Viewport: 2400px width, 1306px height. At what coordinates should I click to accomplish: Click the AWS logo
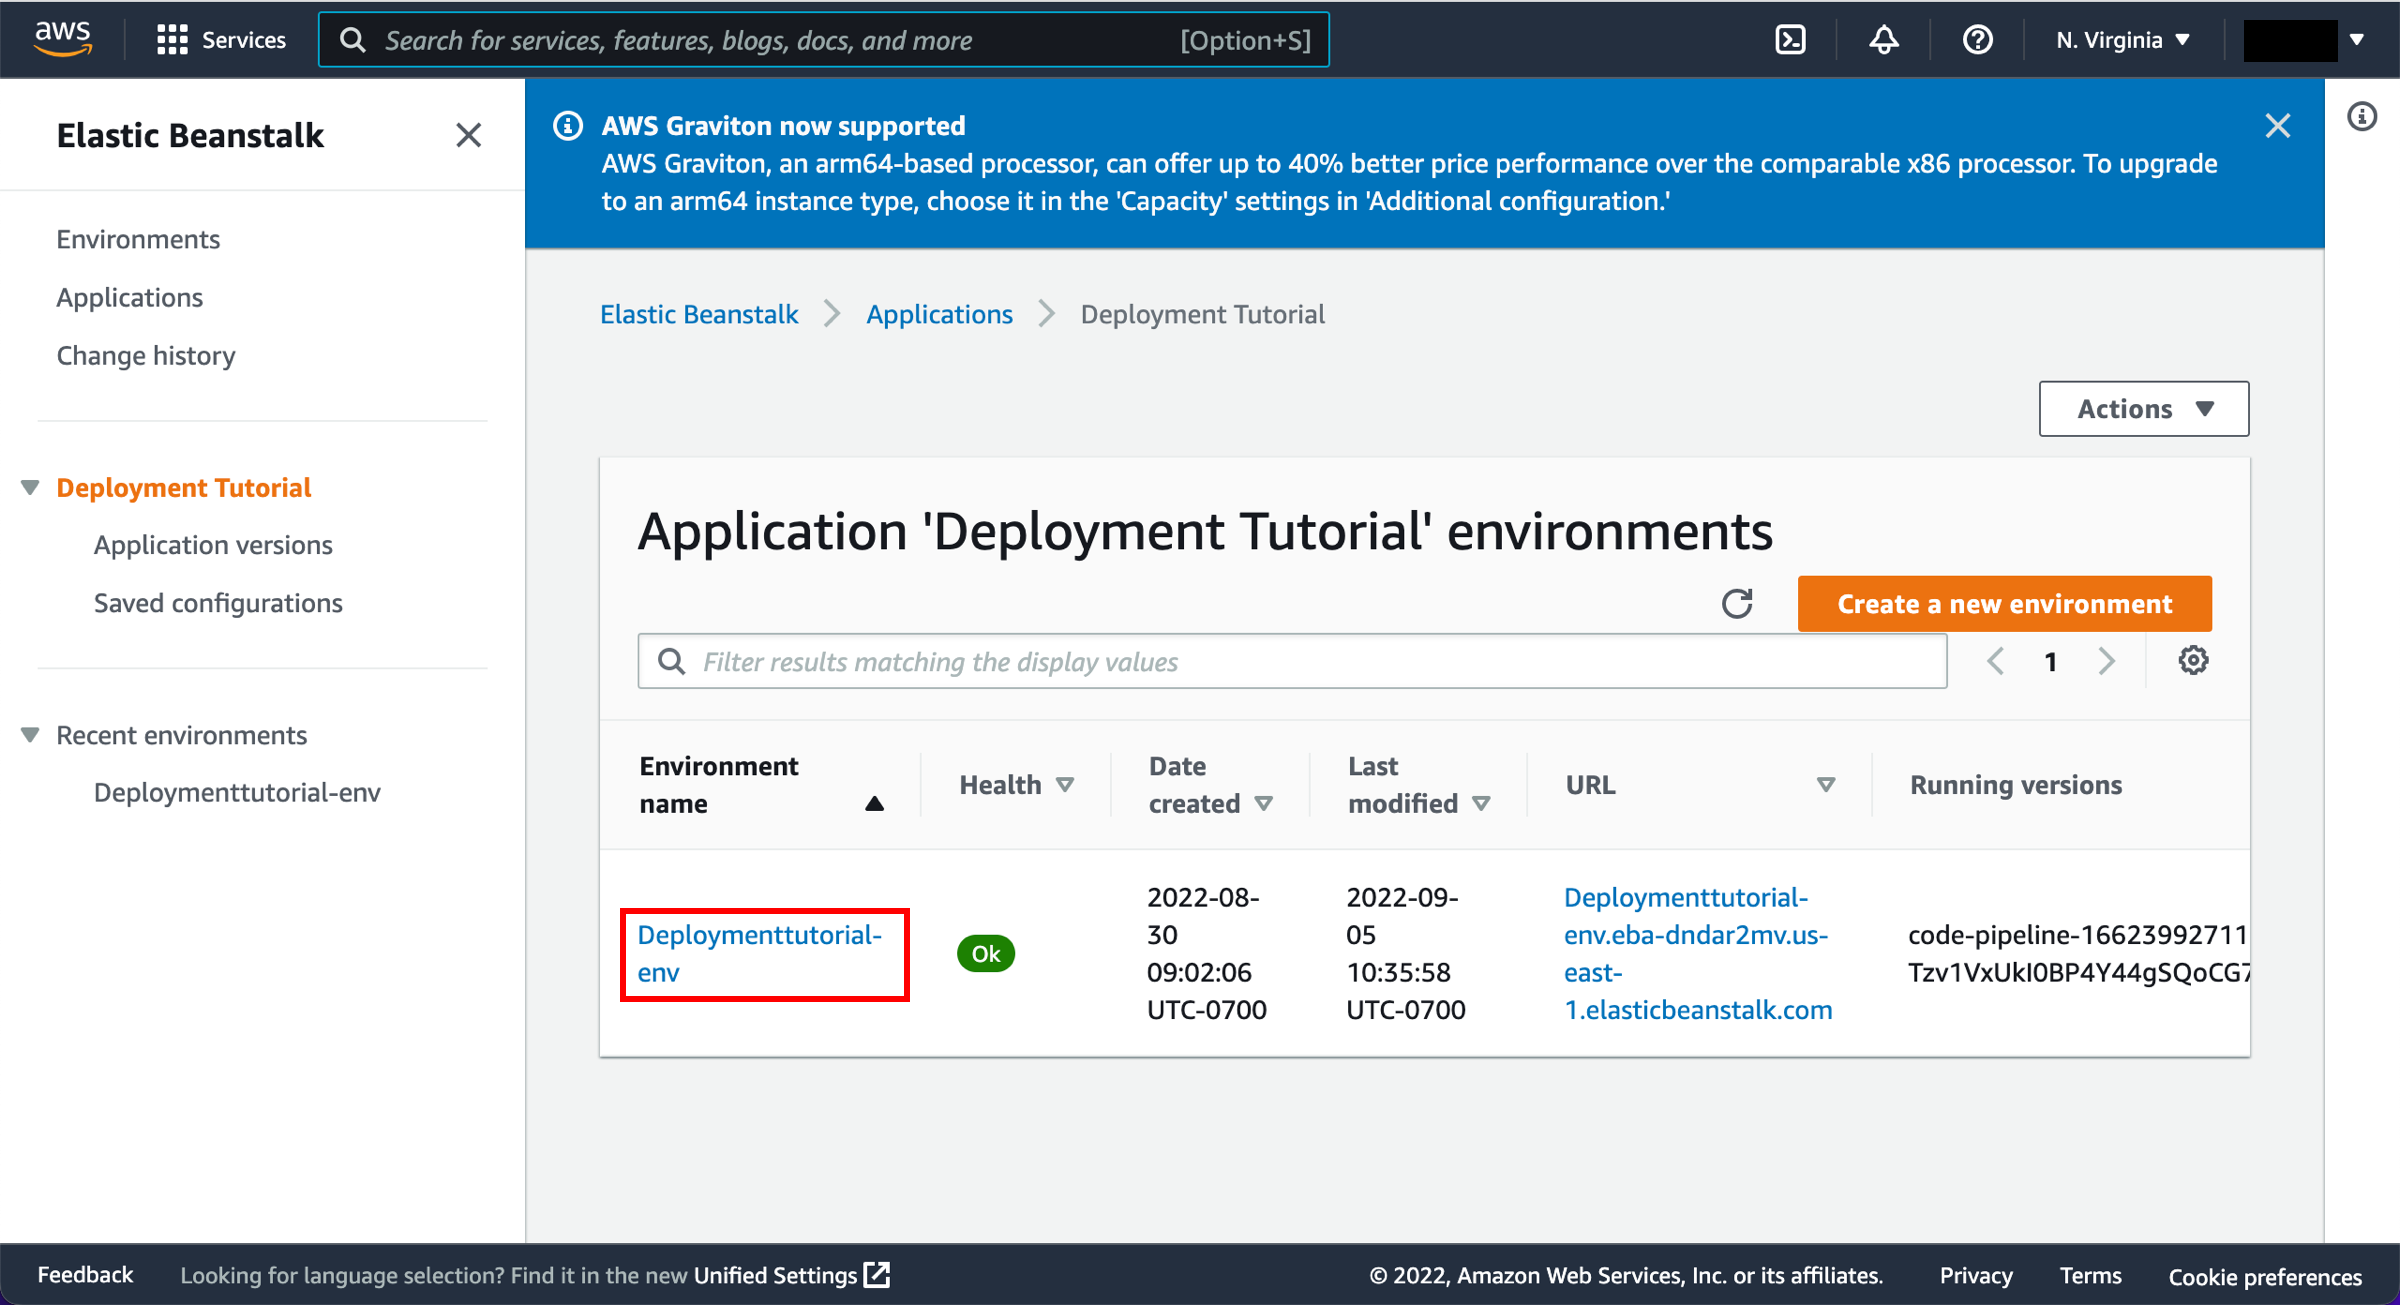point(63,39)
